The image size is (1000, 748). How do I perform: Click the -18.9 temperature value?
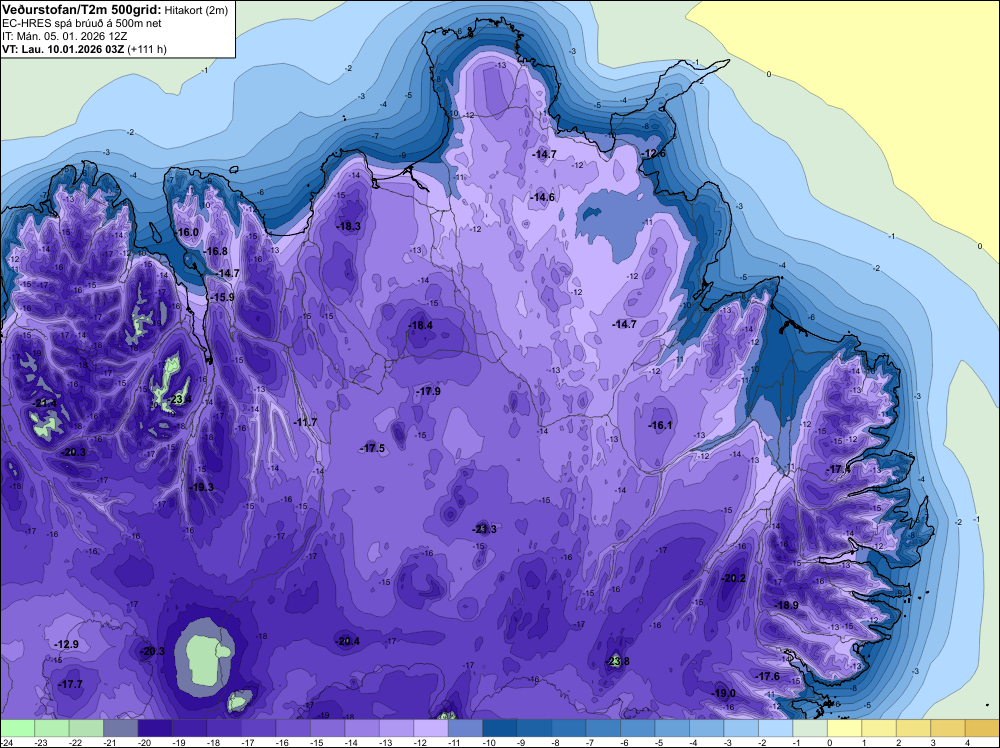787,605
